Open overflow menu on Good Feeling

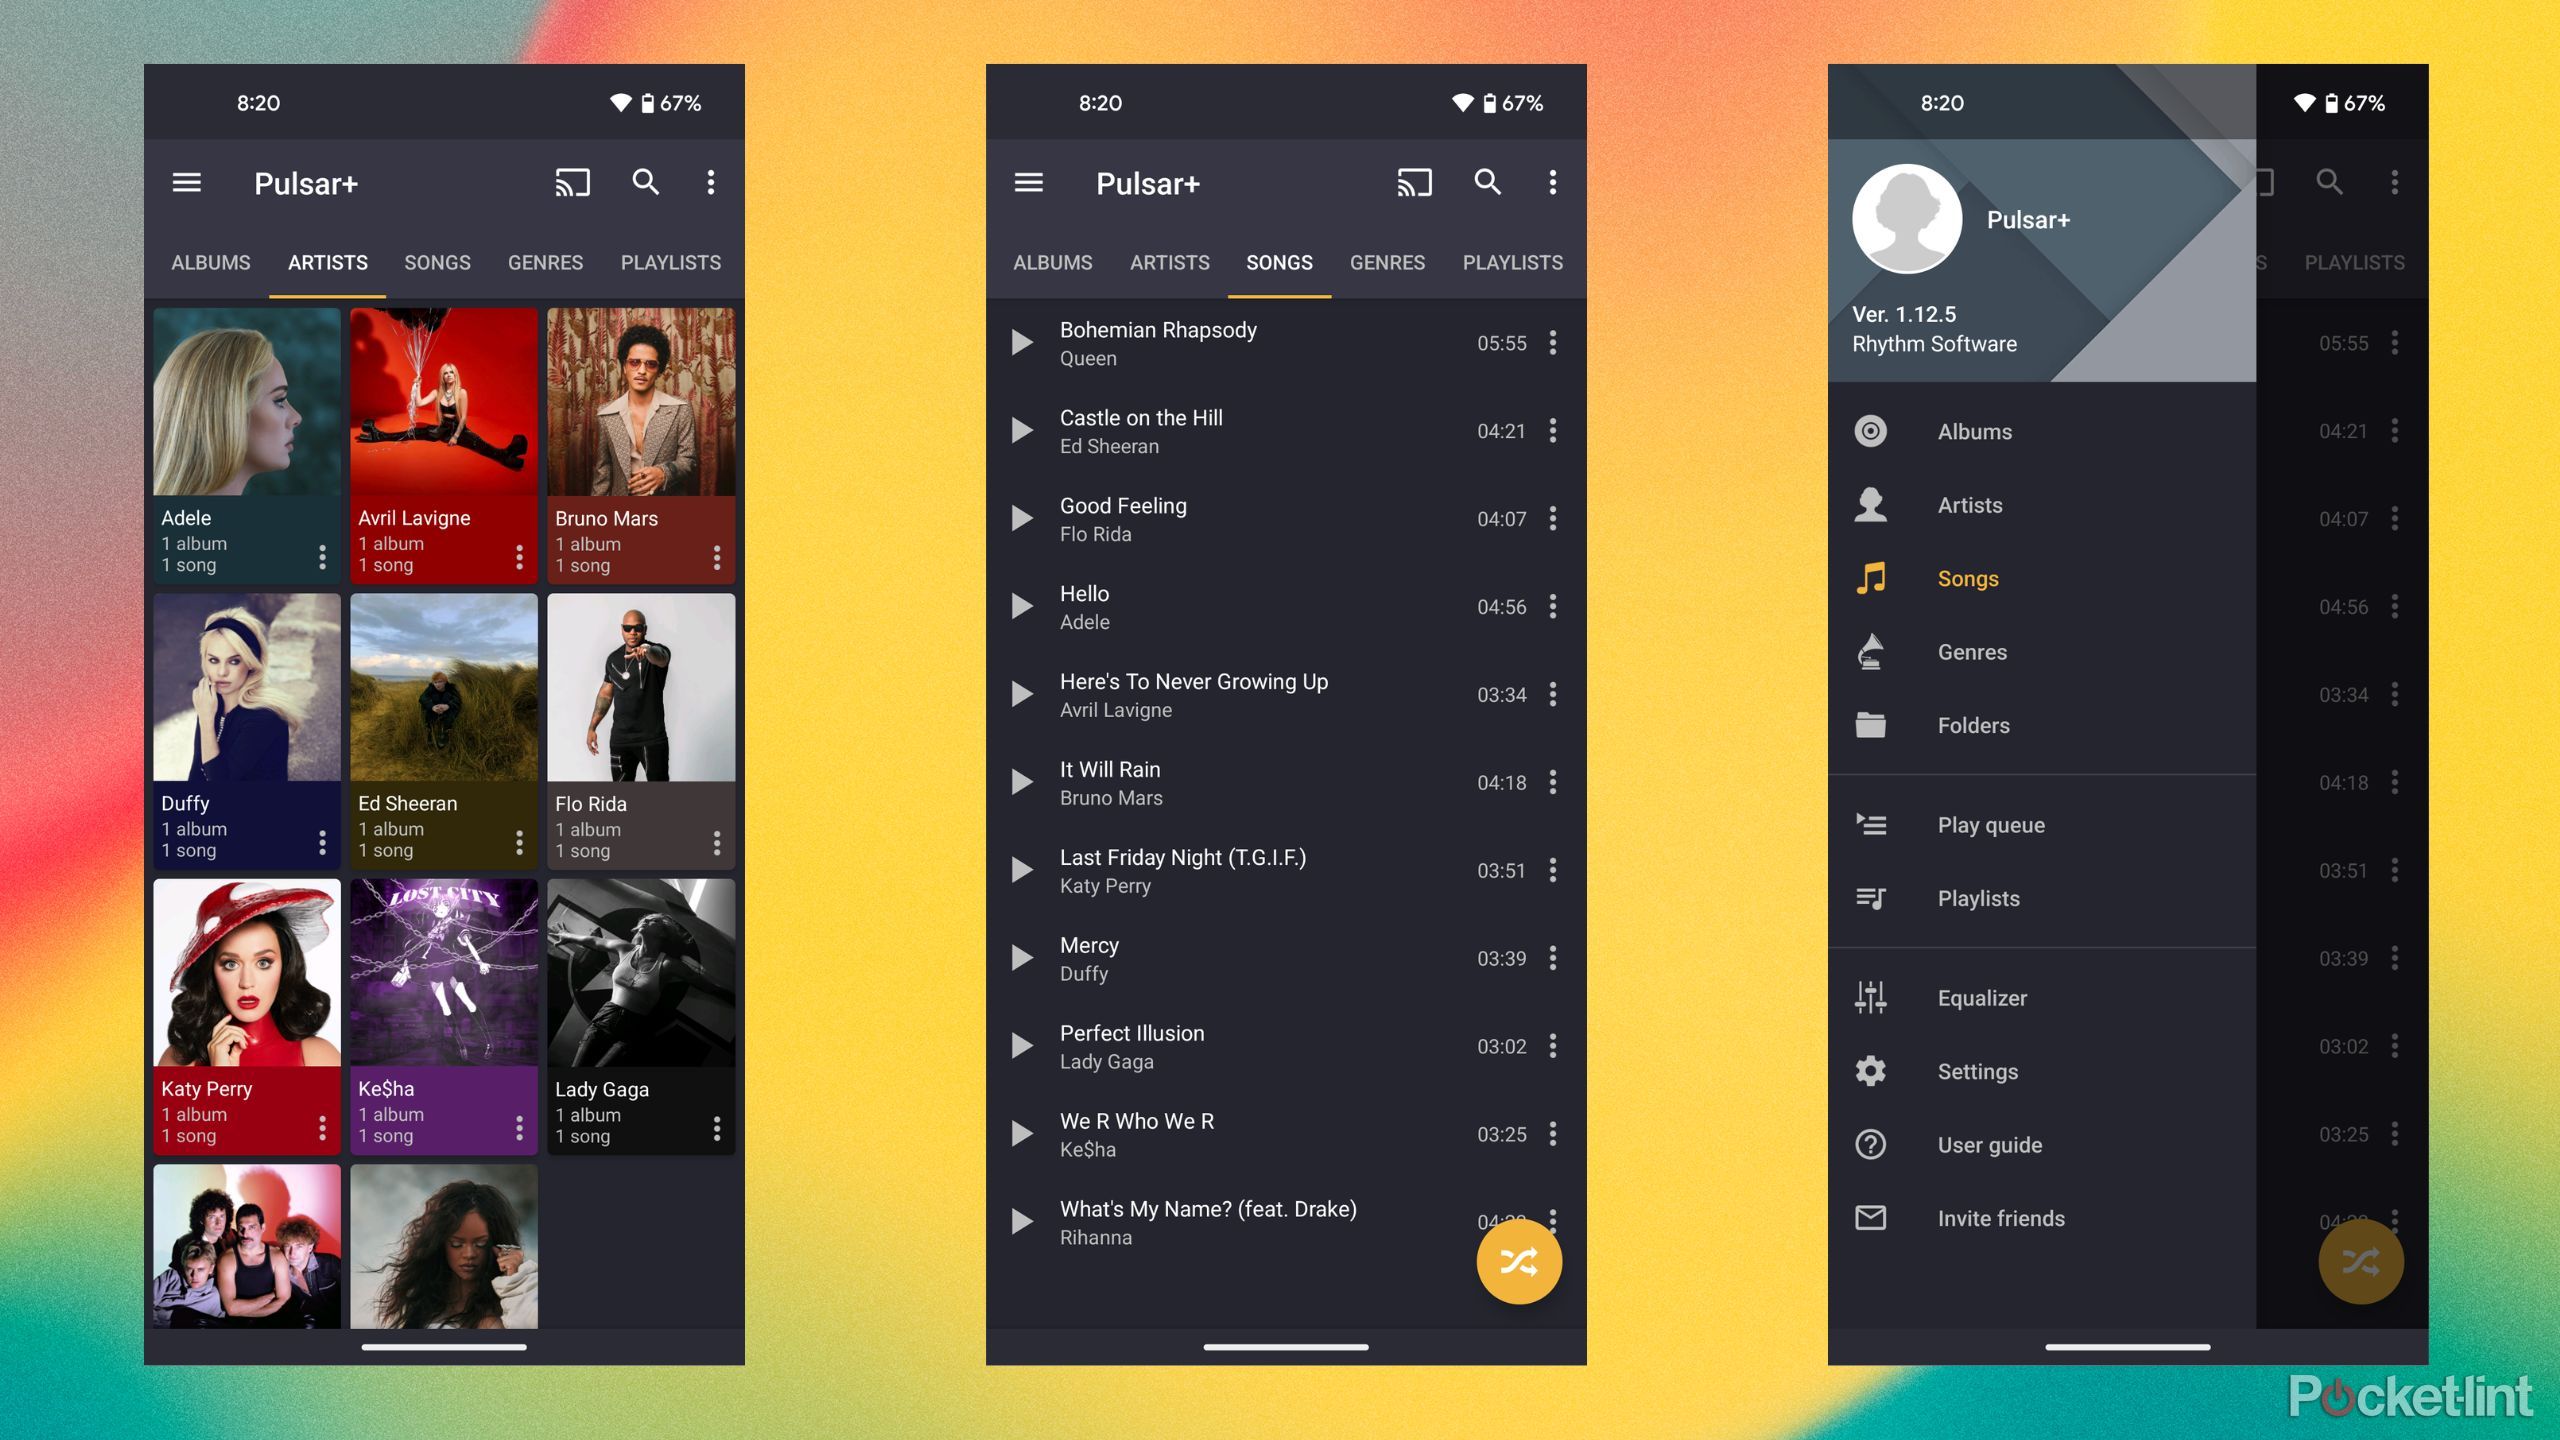(1553, 517)
